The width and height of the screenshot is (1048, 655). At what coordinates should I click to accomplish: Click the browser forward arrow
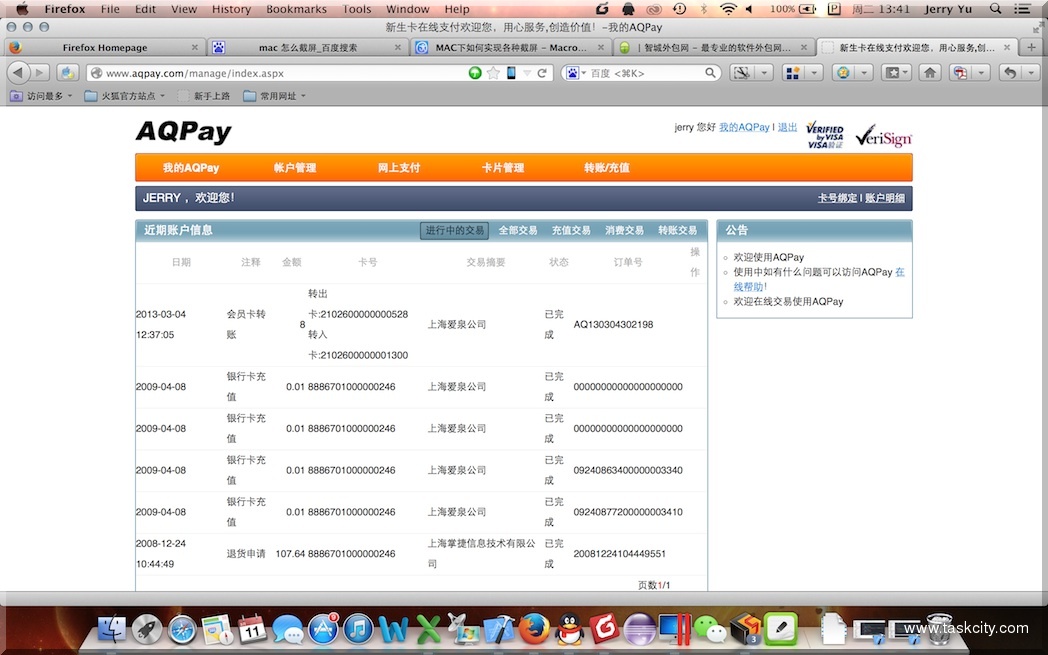40,72
